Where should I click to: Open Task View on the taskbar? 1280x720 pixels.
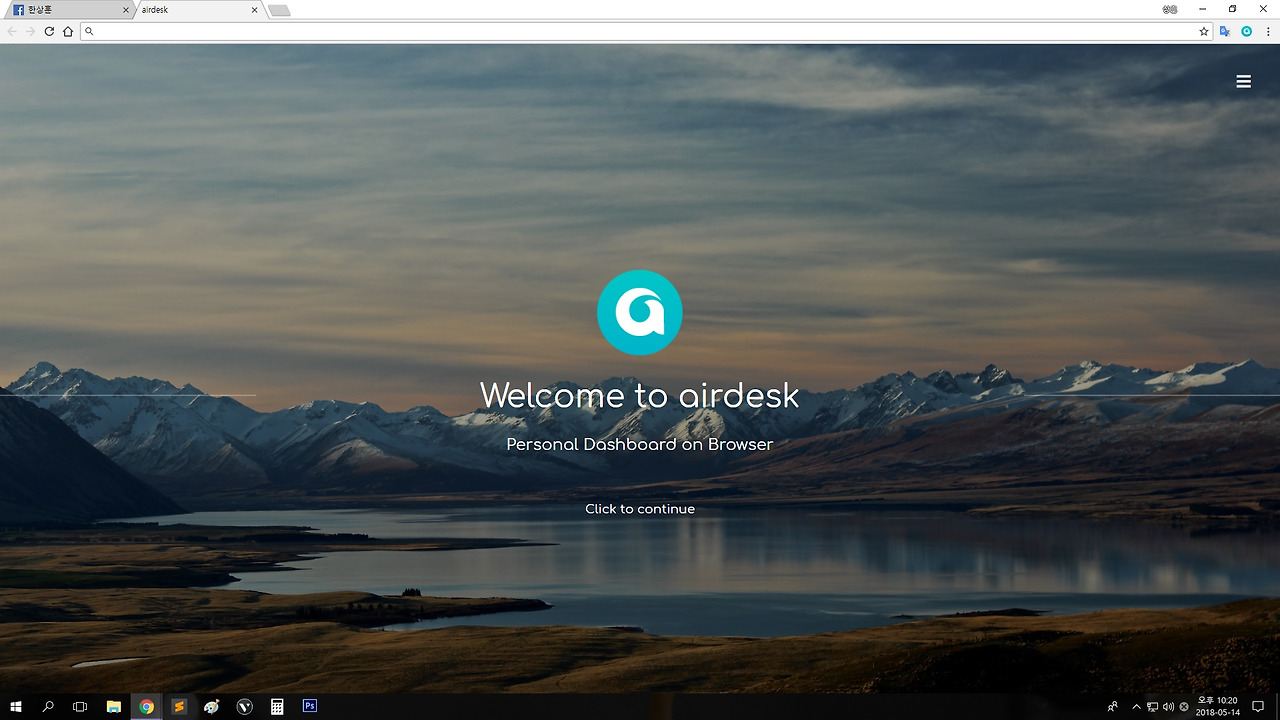point(80,706)
